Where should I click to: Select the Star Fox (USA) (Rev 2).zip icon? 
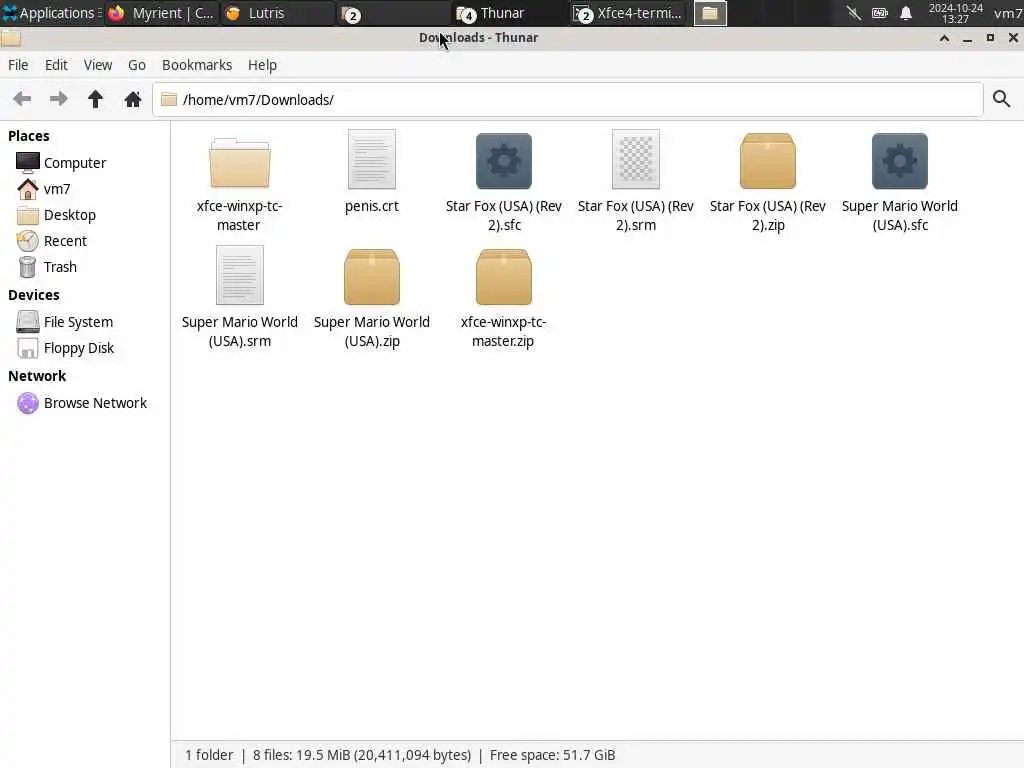point(767,161)
